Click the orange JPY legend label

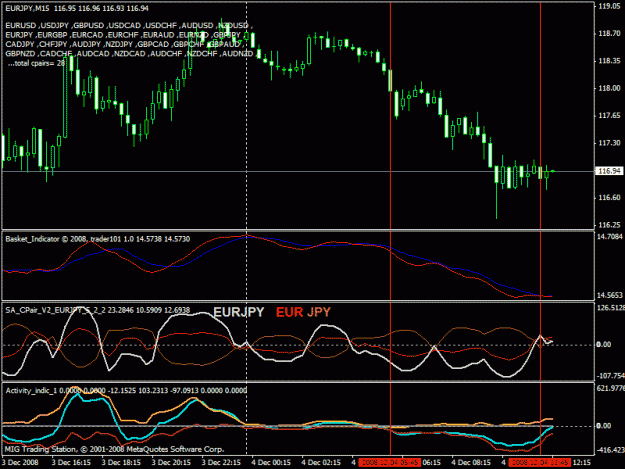click(x=318, y=312)
